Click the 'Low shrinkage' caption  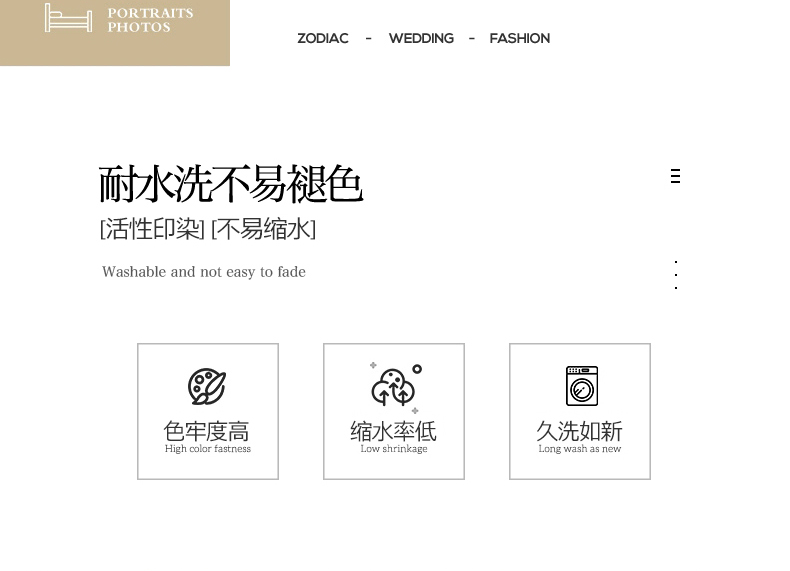[x=394, y=449]
